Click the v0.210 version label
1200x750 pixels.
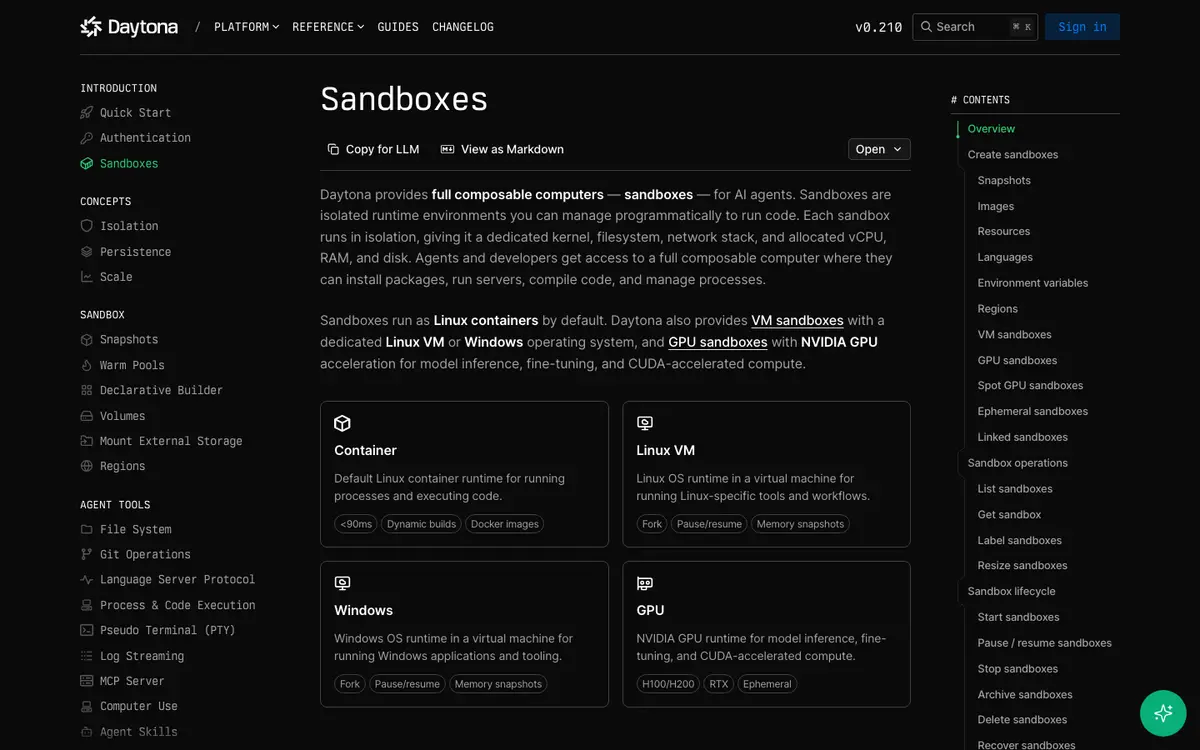(x=879, y=27)
